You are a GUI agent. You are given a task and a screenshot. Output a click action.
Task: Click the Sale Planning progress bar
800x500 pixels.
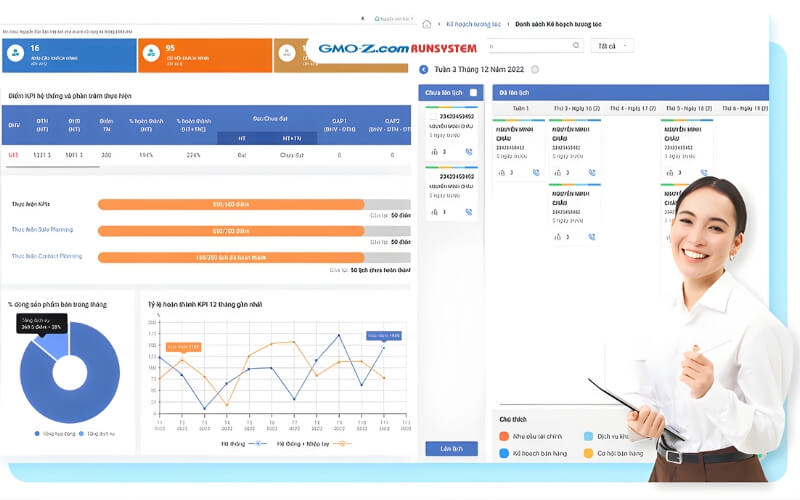[x=254, y=231]
